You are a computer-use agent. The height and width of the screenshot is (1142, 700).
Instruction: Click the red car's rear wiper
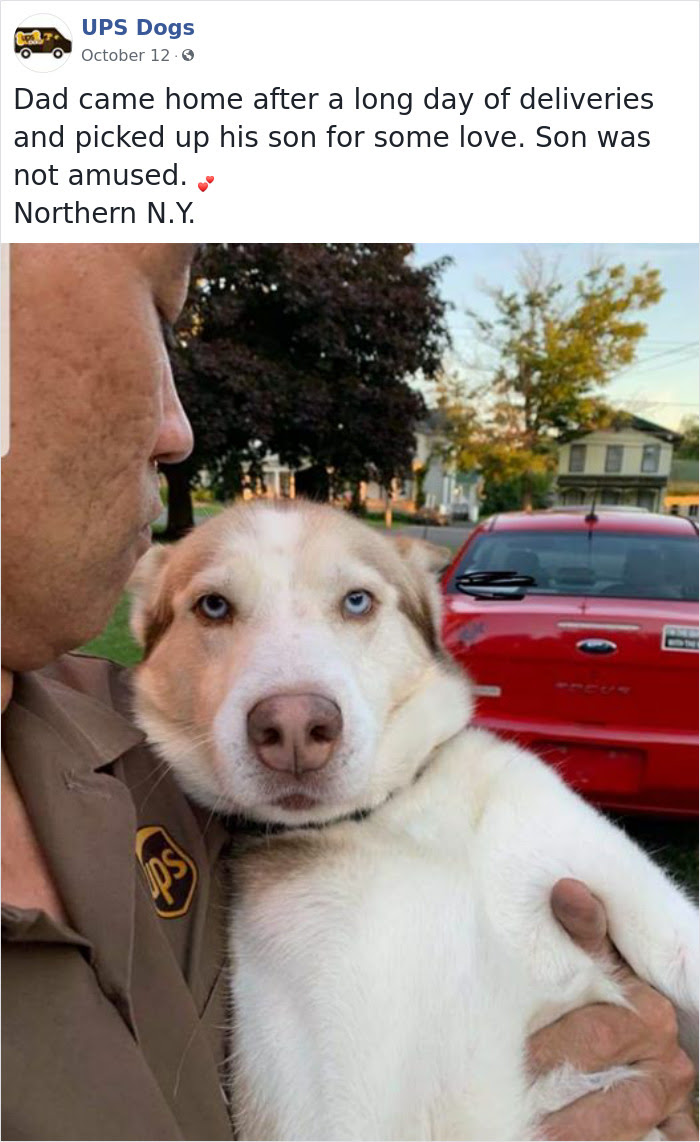(x=495, y=584)
